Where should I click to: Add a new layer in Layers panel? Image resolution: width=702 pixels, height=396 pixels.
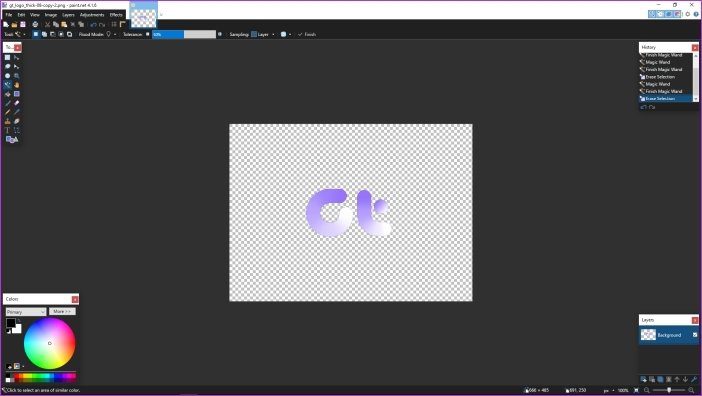click(x=643, y=379)
